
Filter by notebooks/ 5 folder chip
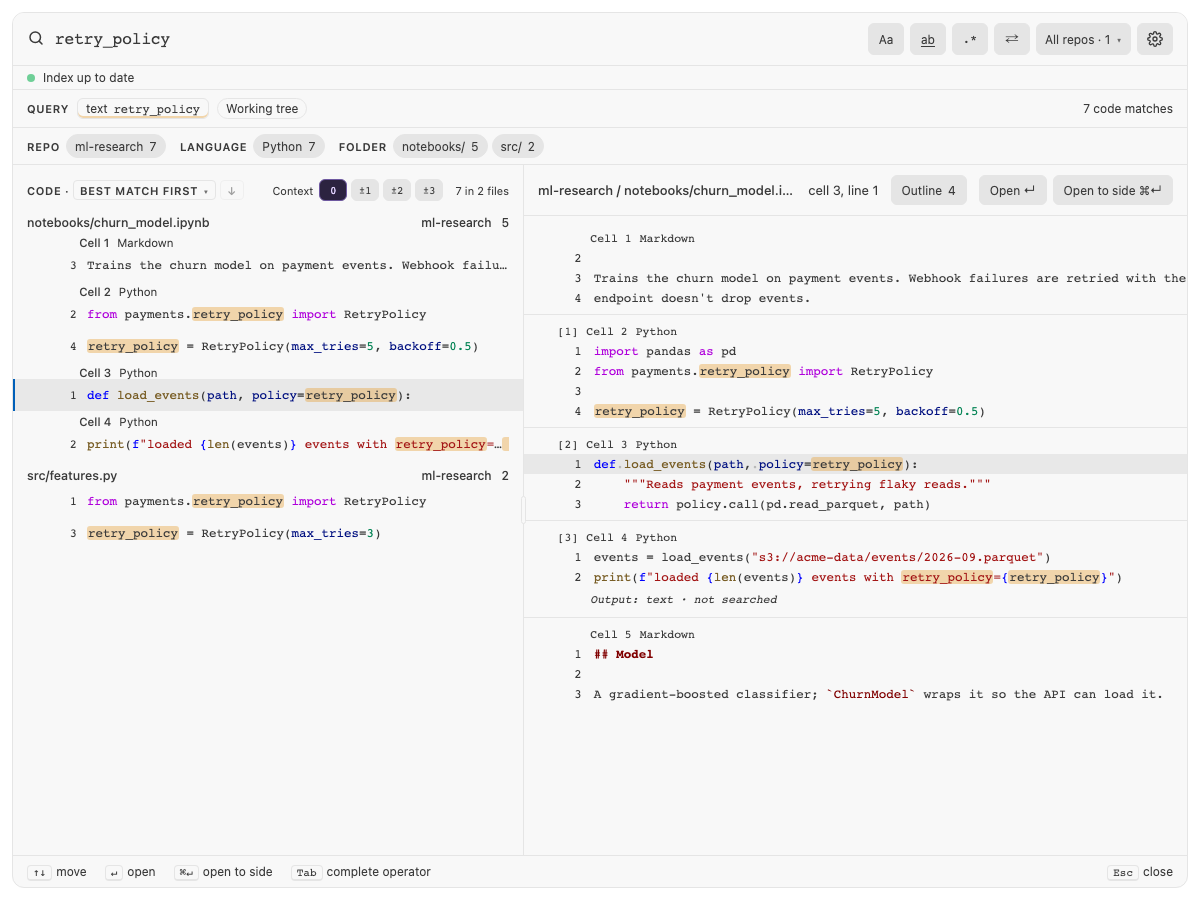(x=440, y=147)
